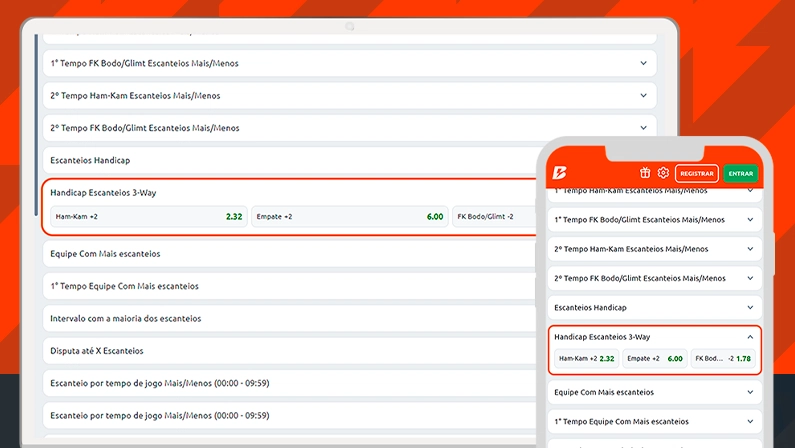Open laptop 'Disputa até X Escanteios' row
The image size is (795, 448).
tap(290, 351)
